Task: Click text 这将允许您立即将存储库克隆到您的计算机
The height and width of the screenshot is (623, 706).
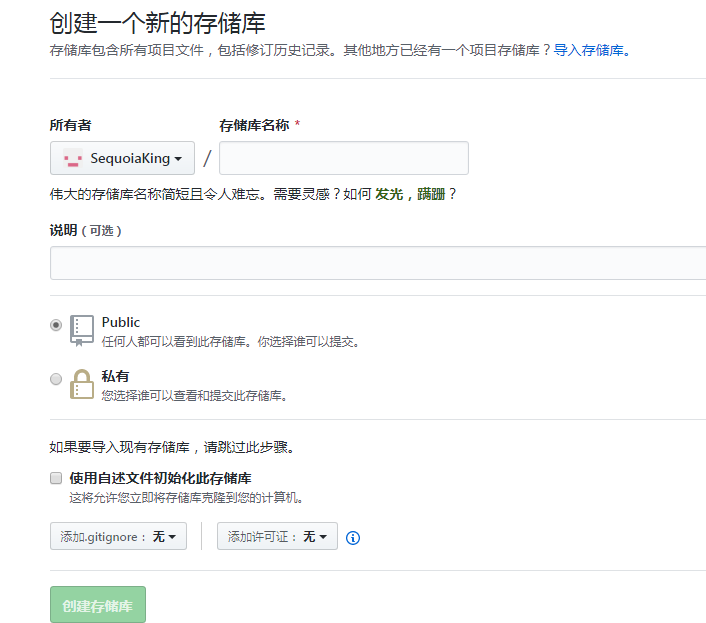Action: 186,497
